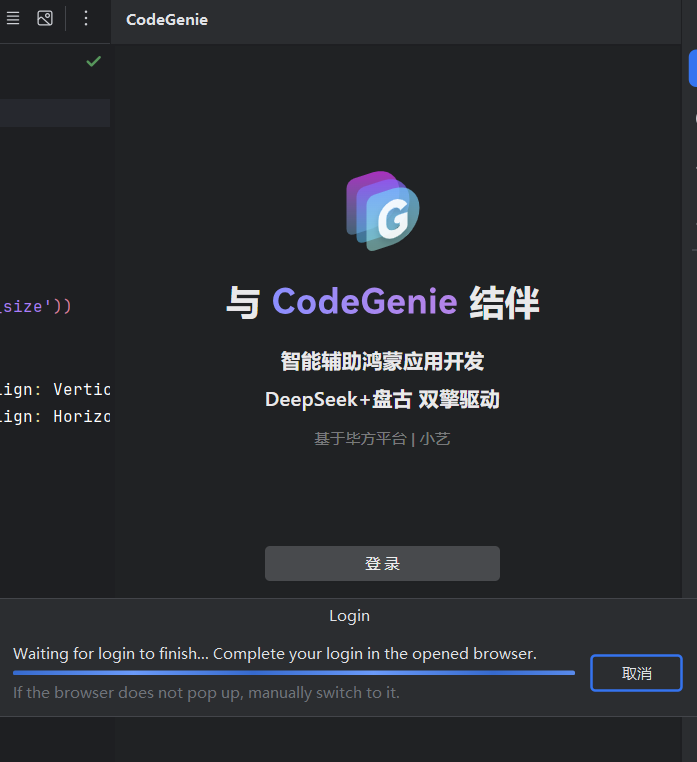
Task: Click the 'Waiting for login to finish' message
Action: click(275, 654)
